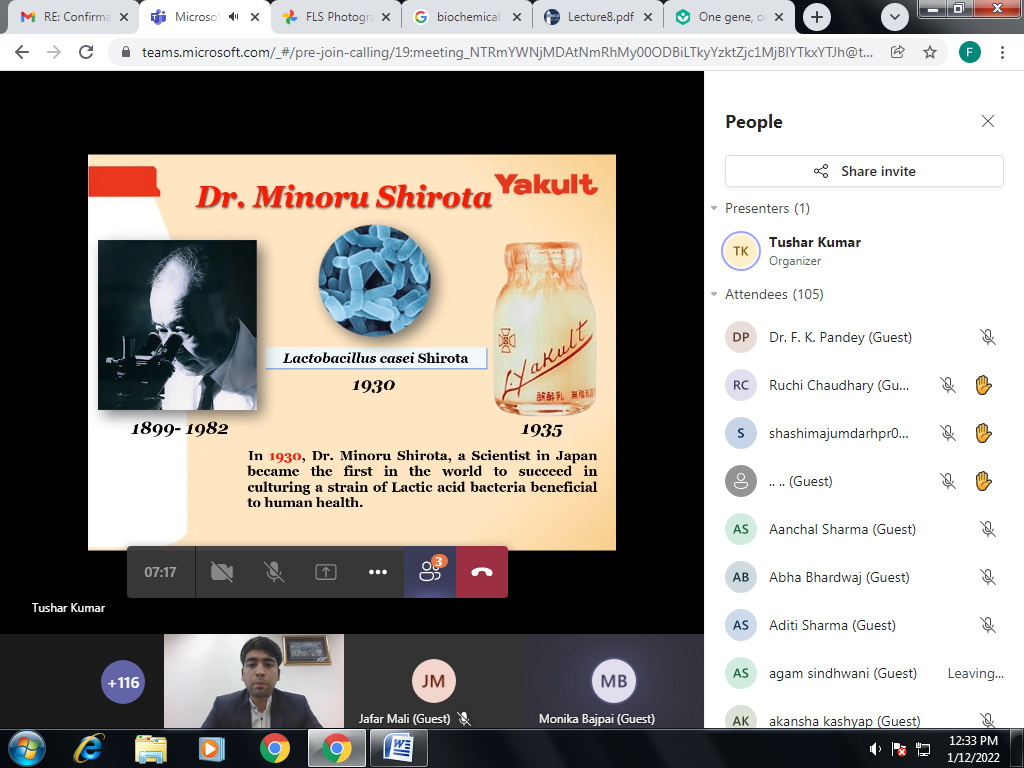Select agam sindhwani in attendee list
This screenshot has width=1024, height=768.
(x=864, y=673)
